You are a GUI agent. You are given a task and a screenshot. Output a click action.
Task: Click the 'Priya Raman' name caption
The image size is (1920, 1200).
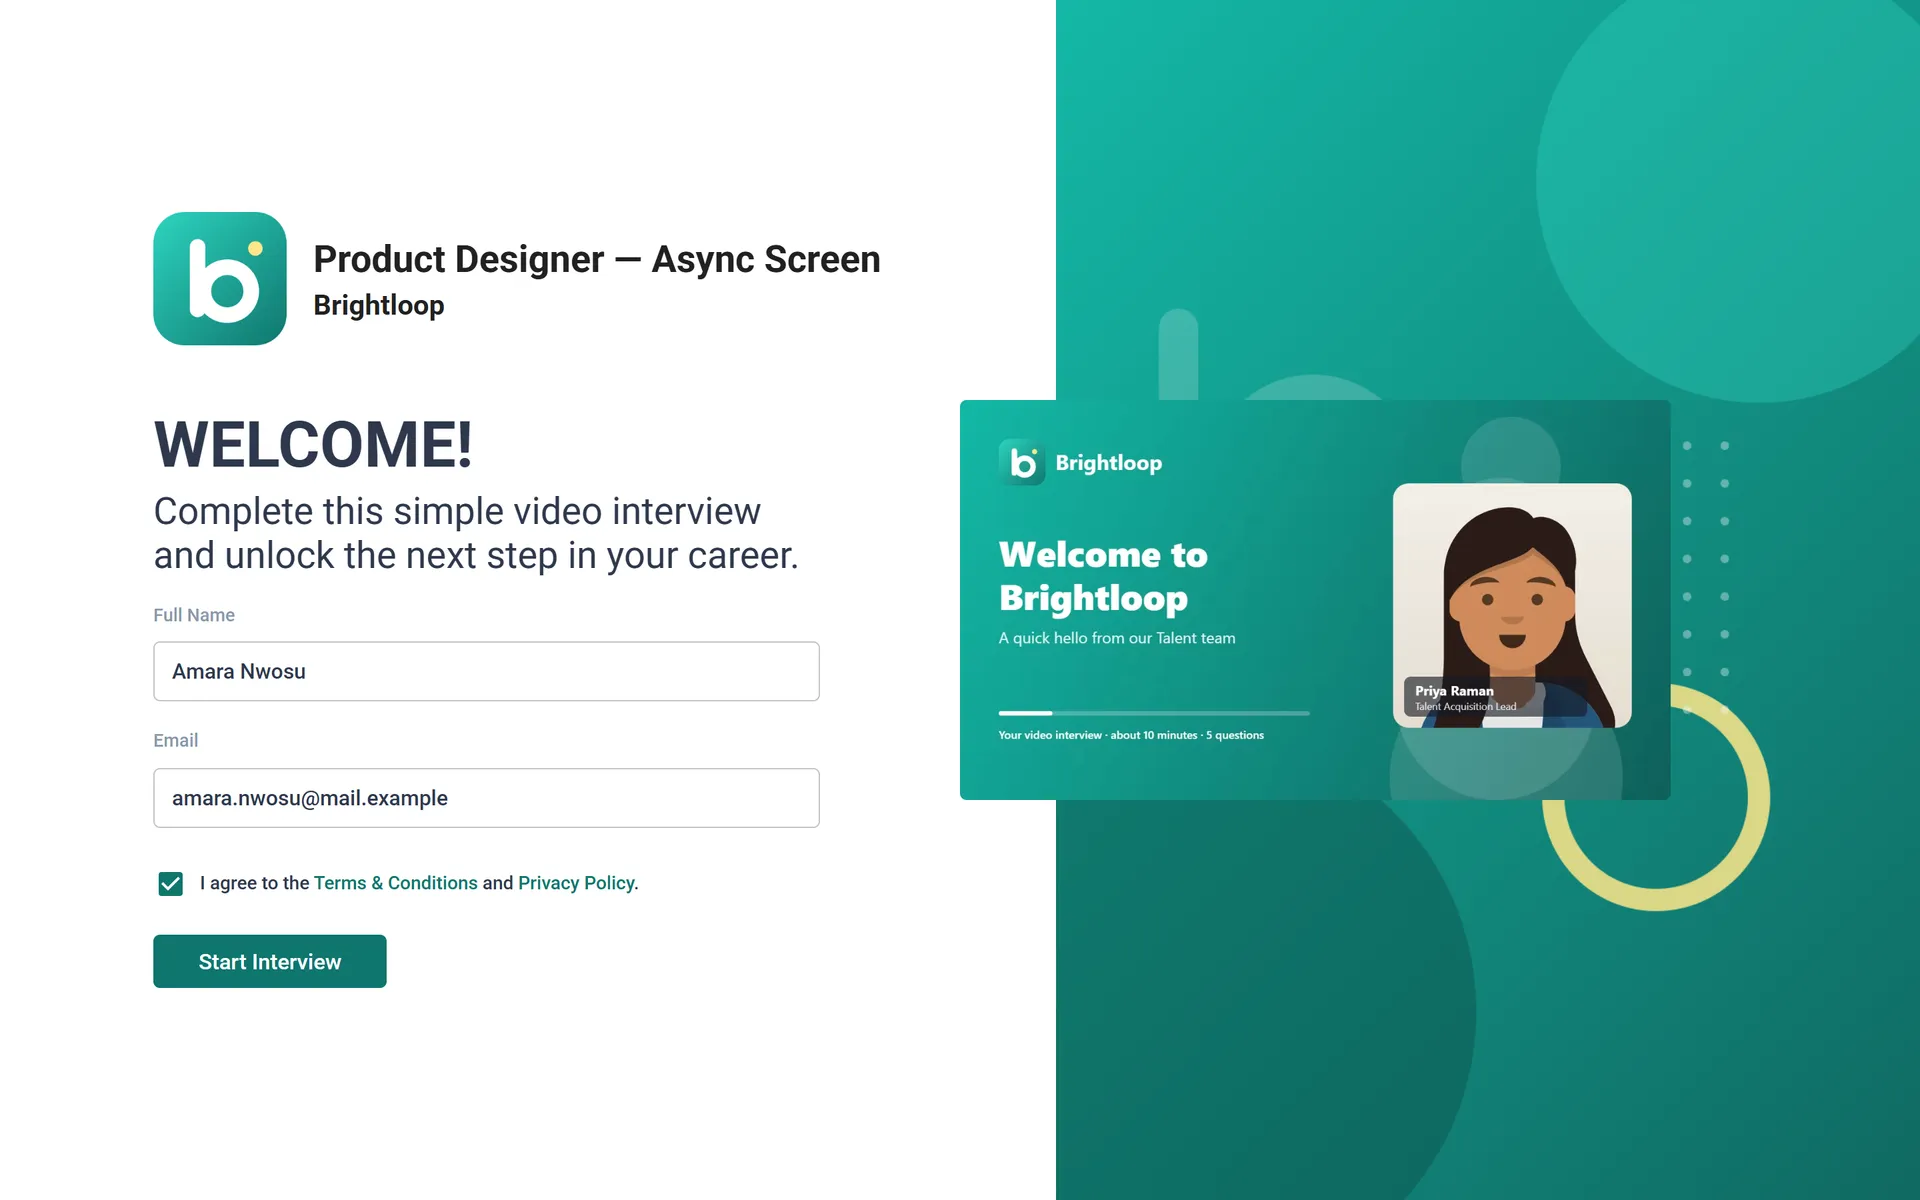click(1454, 691)
